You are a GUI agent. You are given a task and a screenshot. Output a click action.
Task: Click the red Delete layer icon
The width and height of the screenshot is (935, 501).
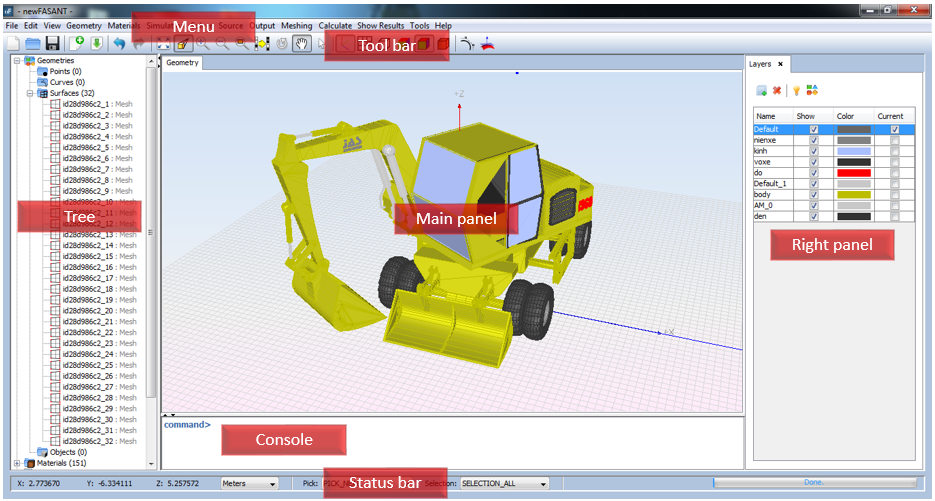777,91
